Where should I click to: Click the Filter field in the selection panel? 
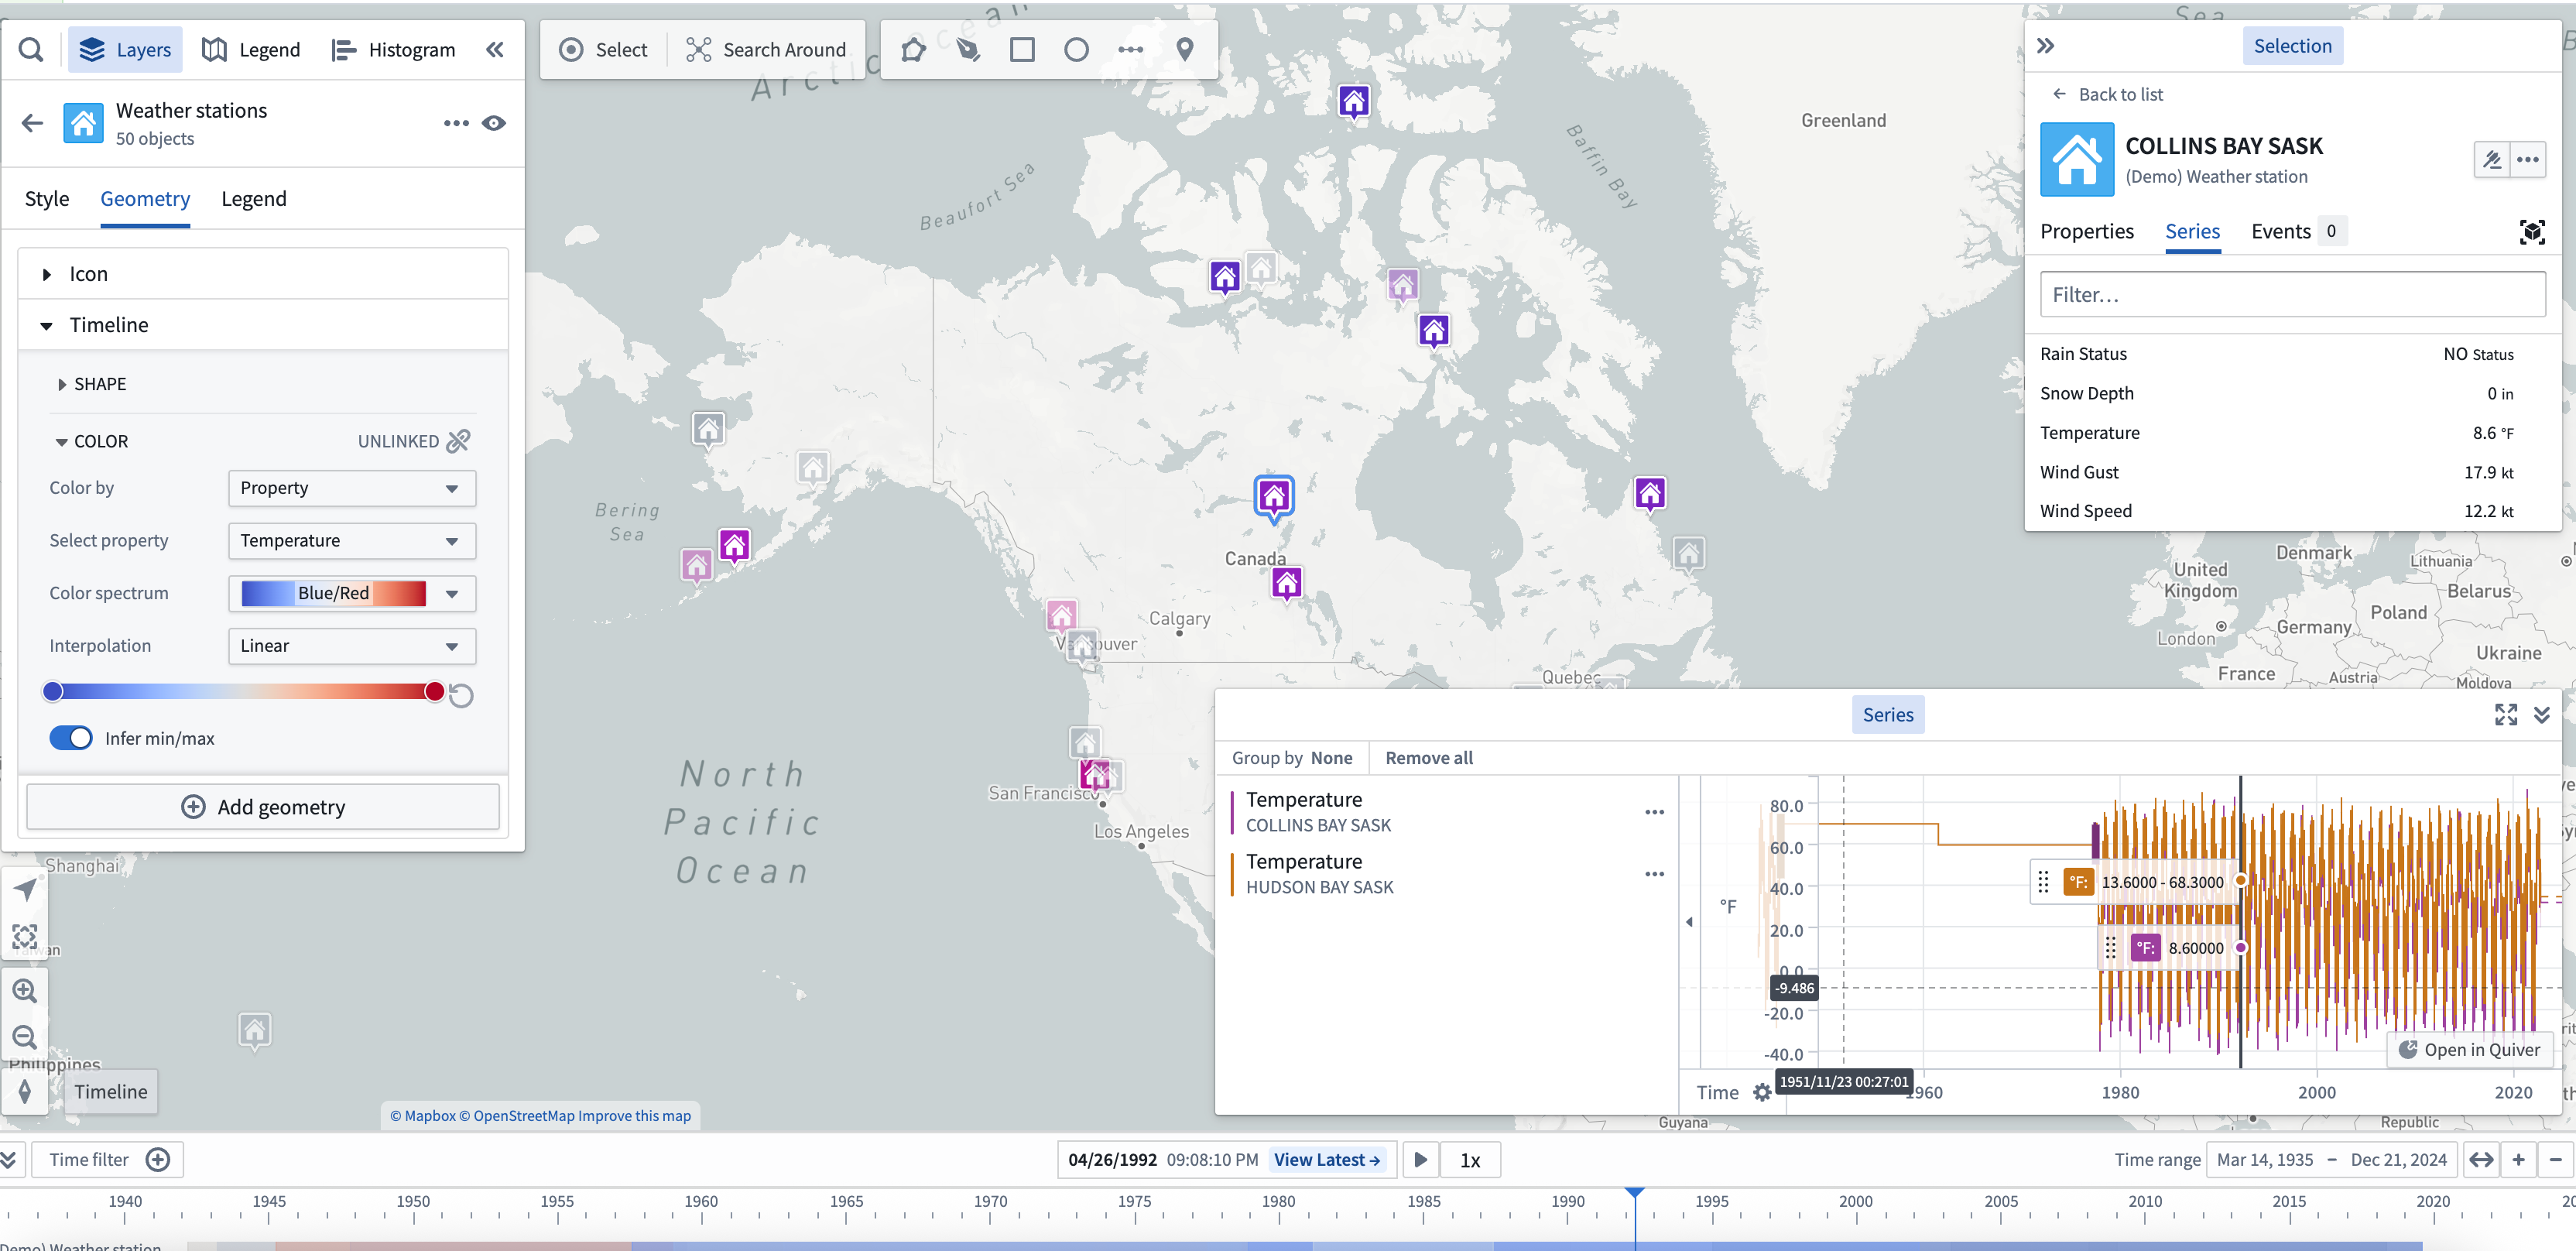click(2293, 293)
